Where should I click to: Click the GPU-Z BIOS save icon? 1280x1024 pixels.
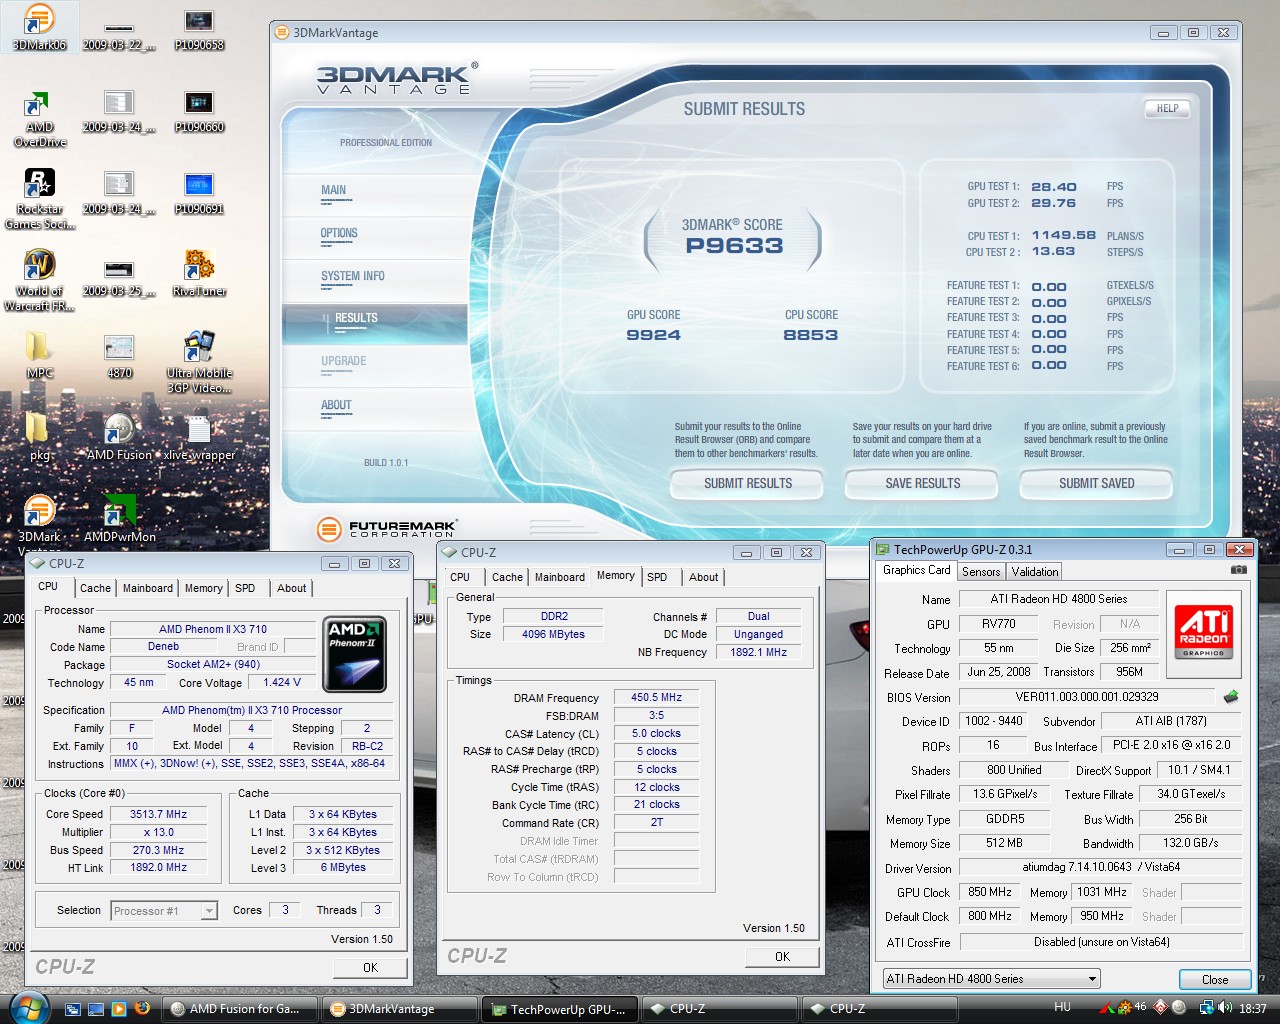pyautogui.click(x=1231, y=696)
